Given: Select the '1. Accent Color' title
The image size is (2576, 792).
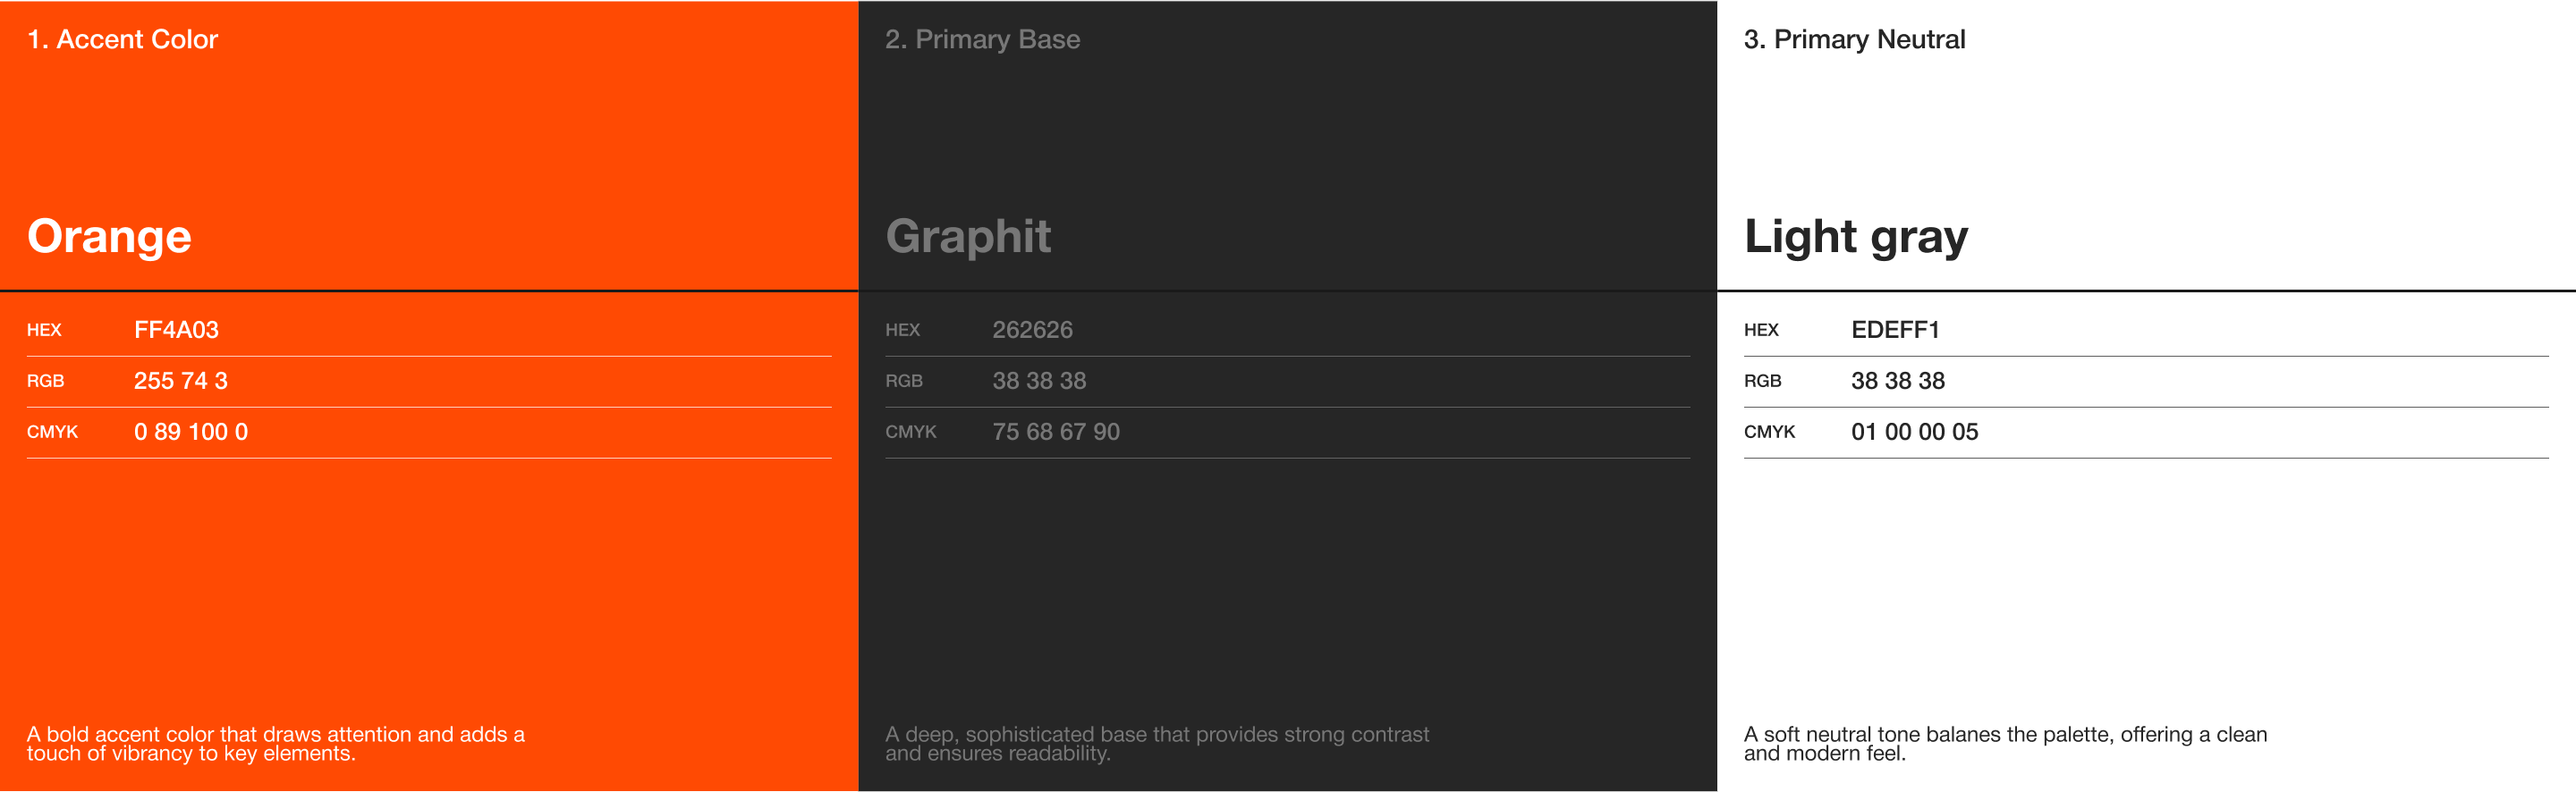Looking at the screenshot, I should coord(122,39).
